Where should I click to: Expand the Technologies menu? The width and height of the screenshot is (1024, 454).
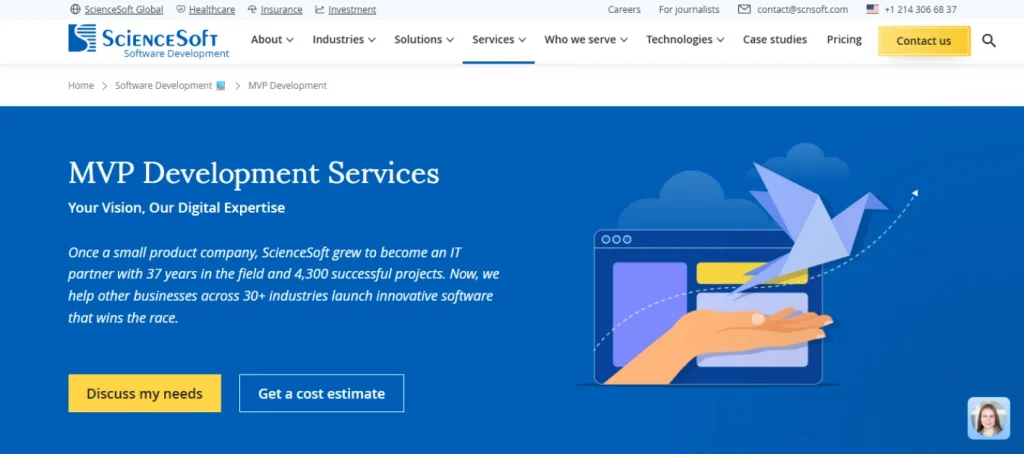[x=685, y=39]
